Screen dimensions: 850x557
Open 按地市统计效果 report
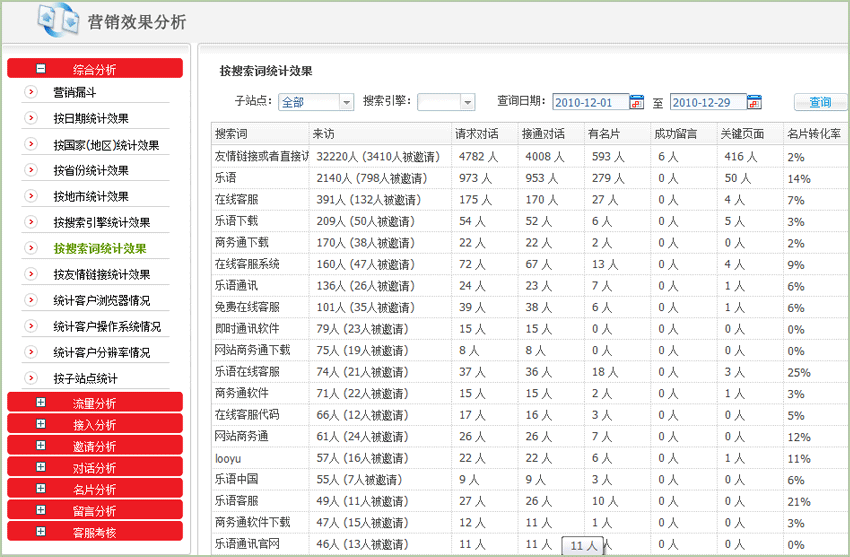coord(91,197)
